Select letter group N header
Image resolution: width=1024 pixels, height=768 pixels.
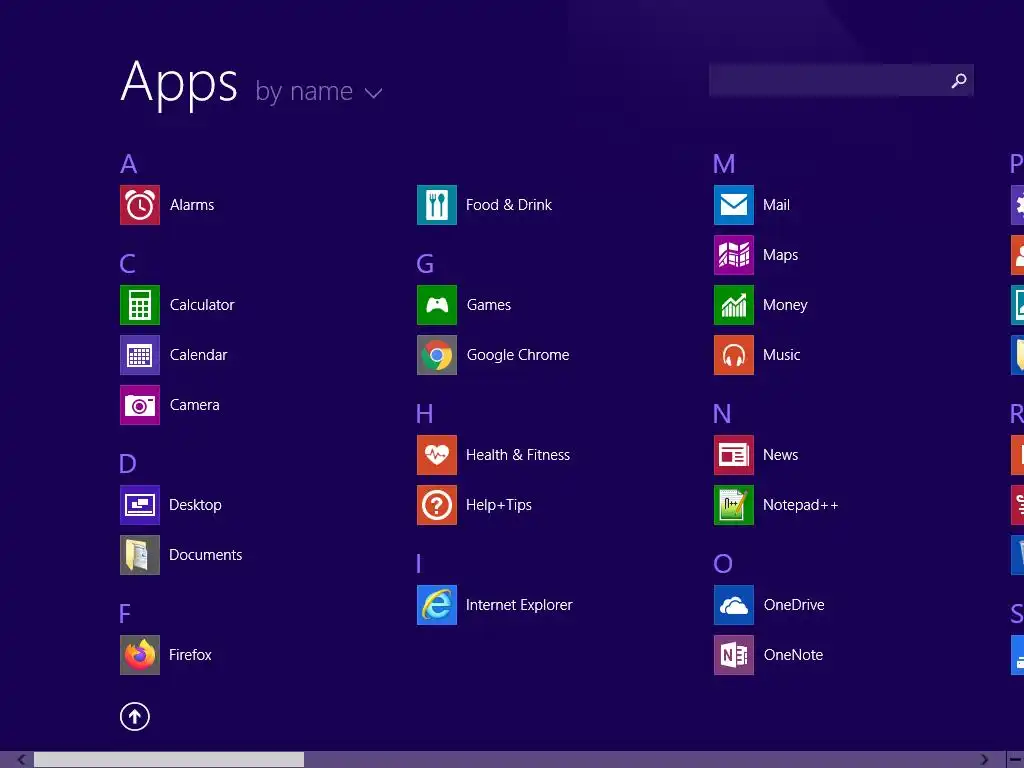pyautogui.click(x=722, y=414)
